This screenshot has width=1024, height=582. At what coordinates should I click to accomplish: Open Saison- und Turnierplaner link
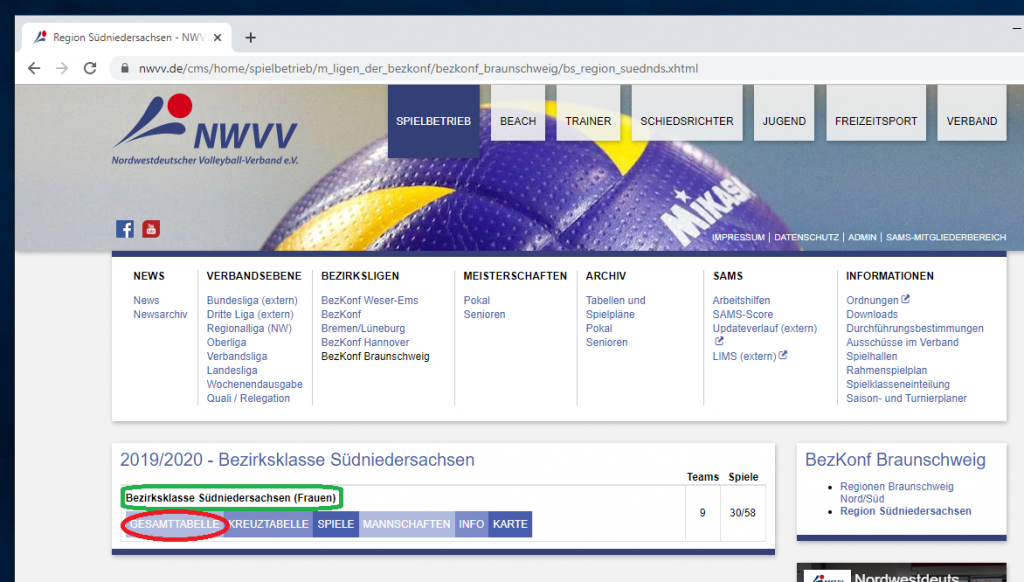[x=906, y=398]
